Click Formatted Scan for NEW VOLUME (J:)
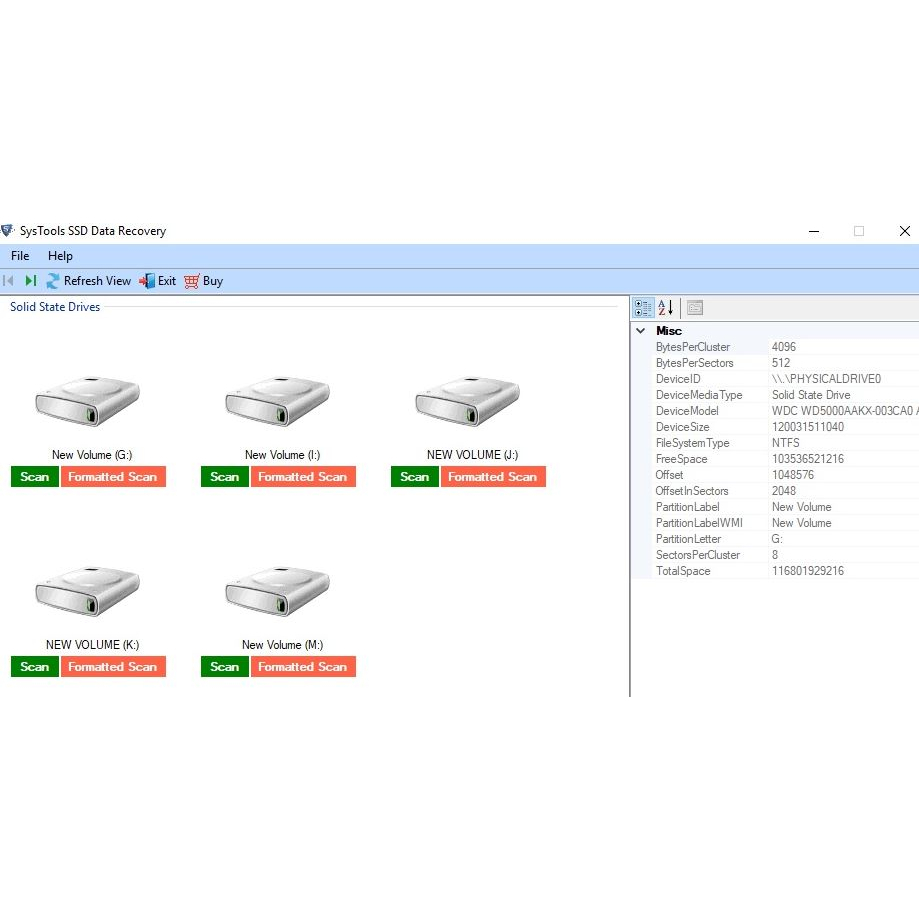The image size is (919, 919). [x=493, y=476]
